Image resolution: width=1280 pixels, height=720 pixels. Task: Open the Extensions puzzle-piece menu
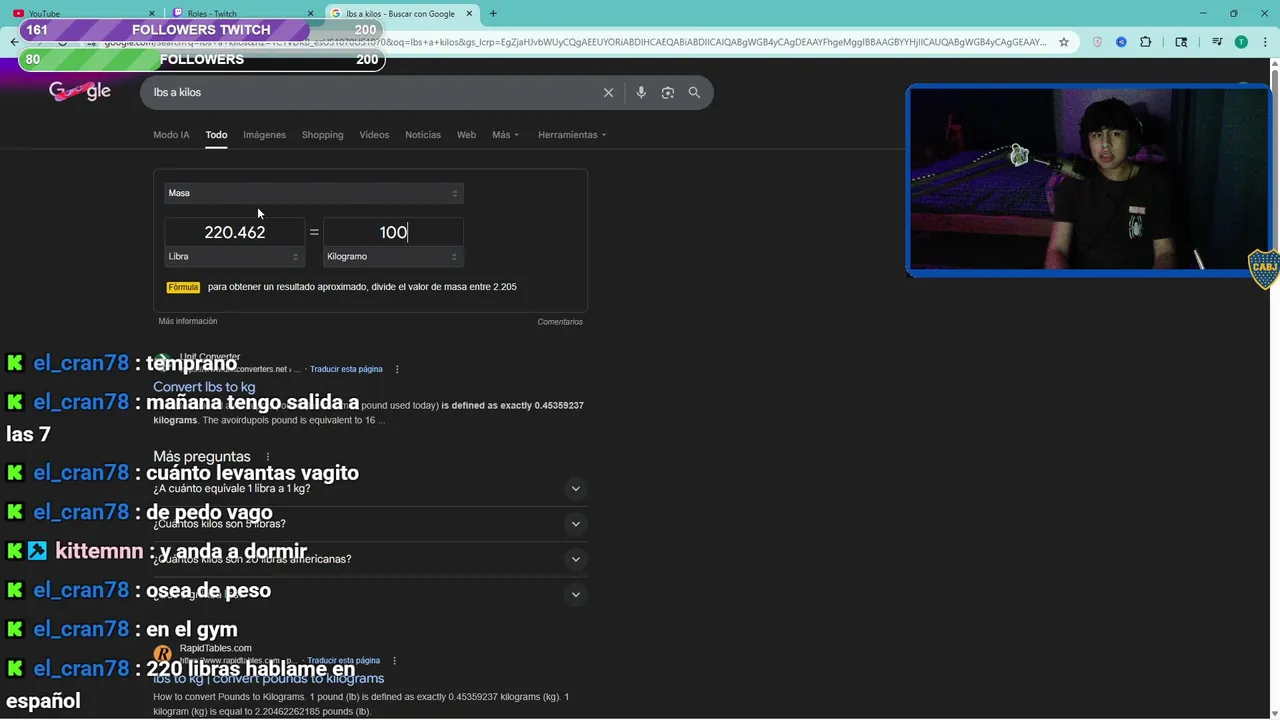(x=1146, y=42)
